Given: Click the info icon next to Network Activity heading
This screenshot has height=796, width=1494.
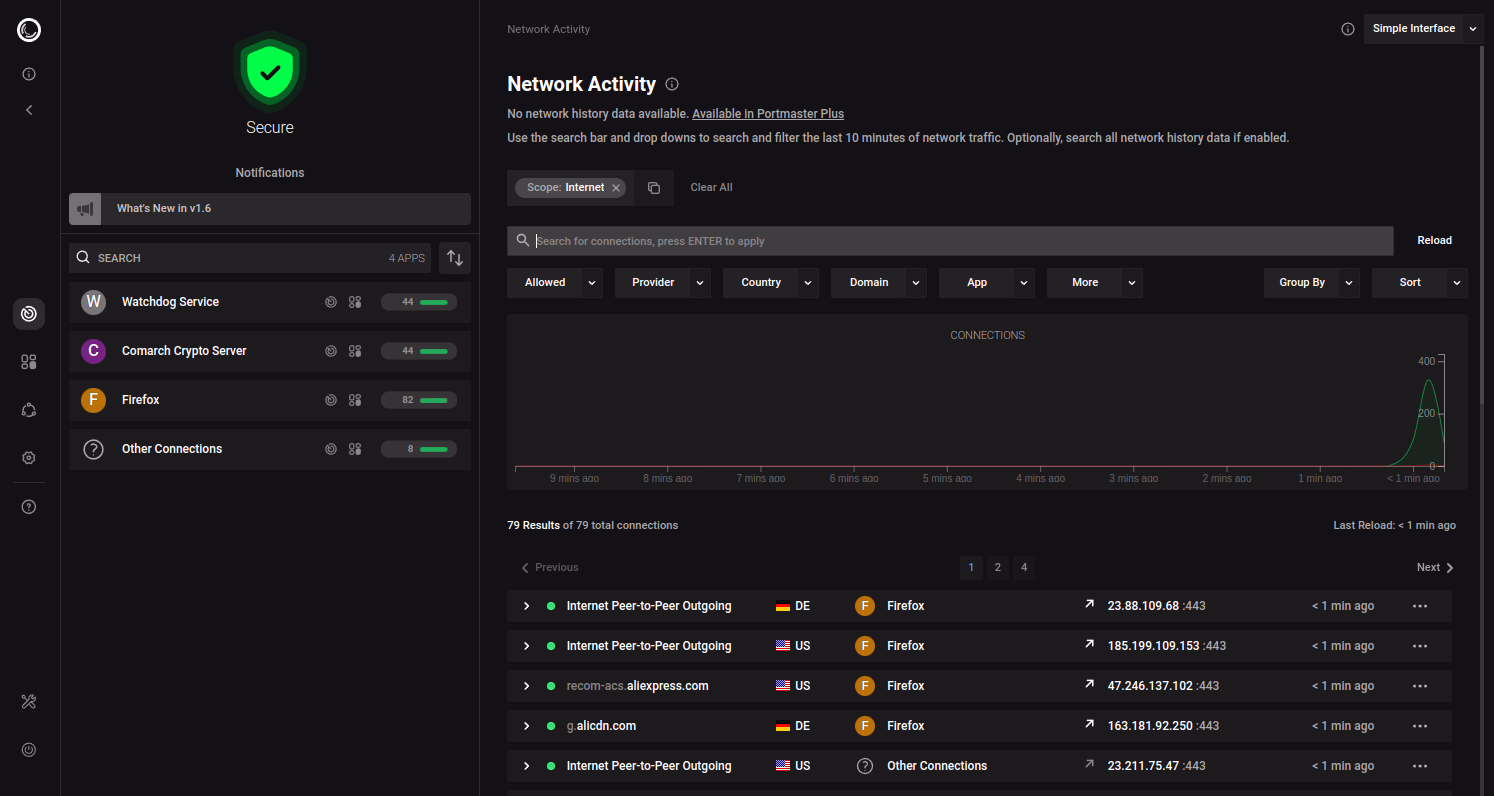Looking at the screenshot, I should pyautogui.click(x=672, y=84).
